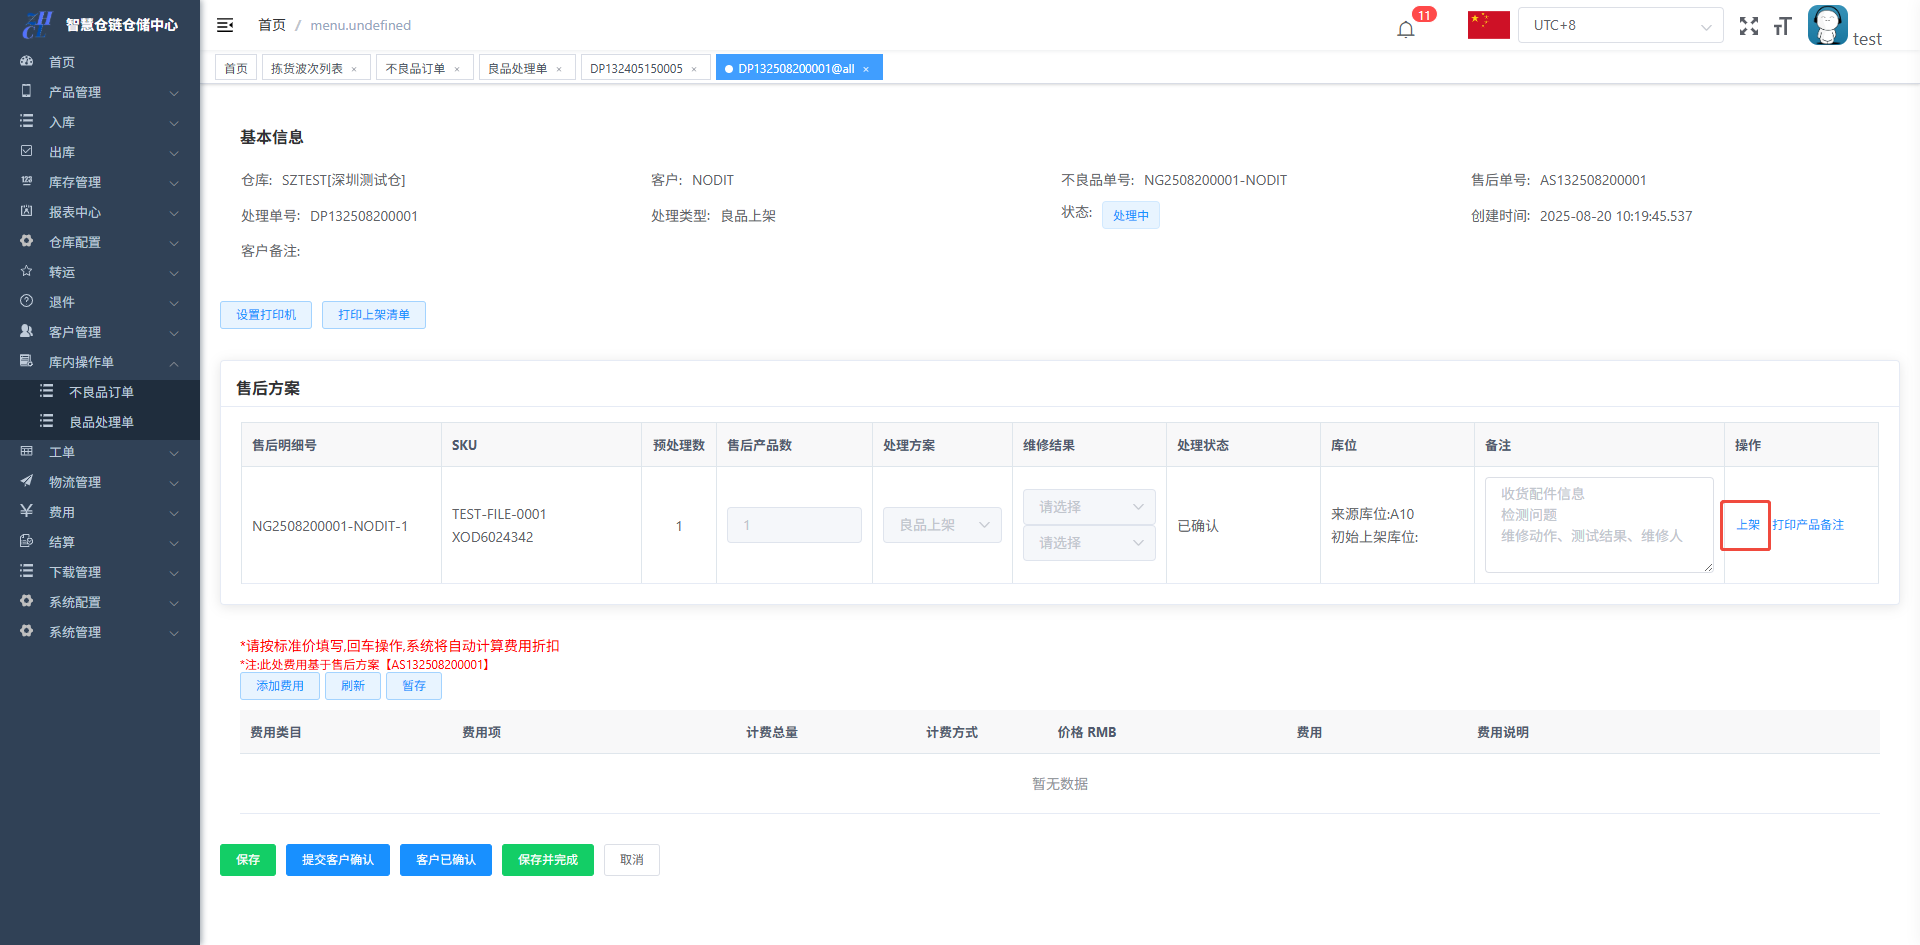Click the 打印上架清单 button
Viewport: 1920px width, 945px height.
pyautogui.click(x=373, y=315)
